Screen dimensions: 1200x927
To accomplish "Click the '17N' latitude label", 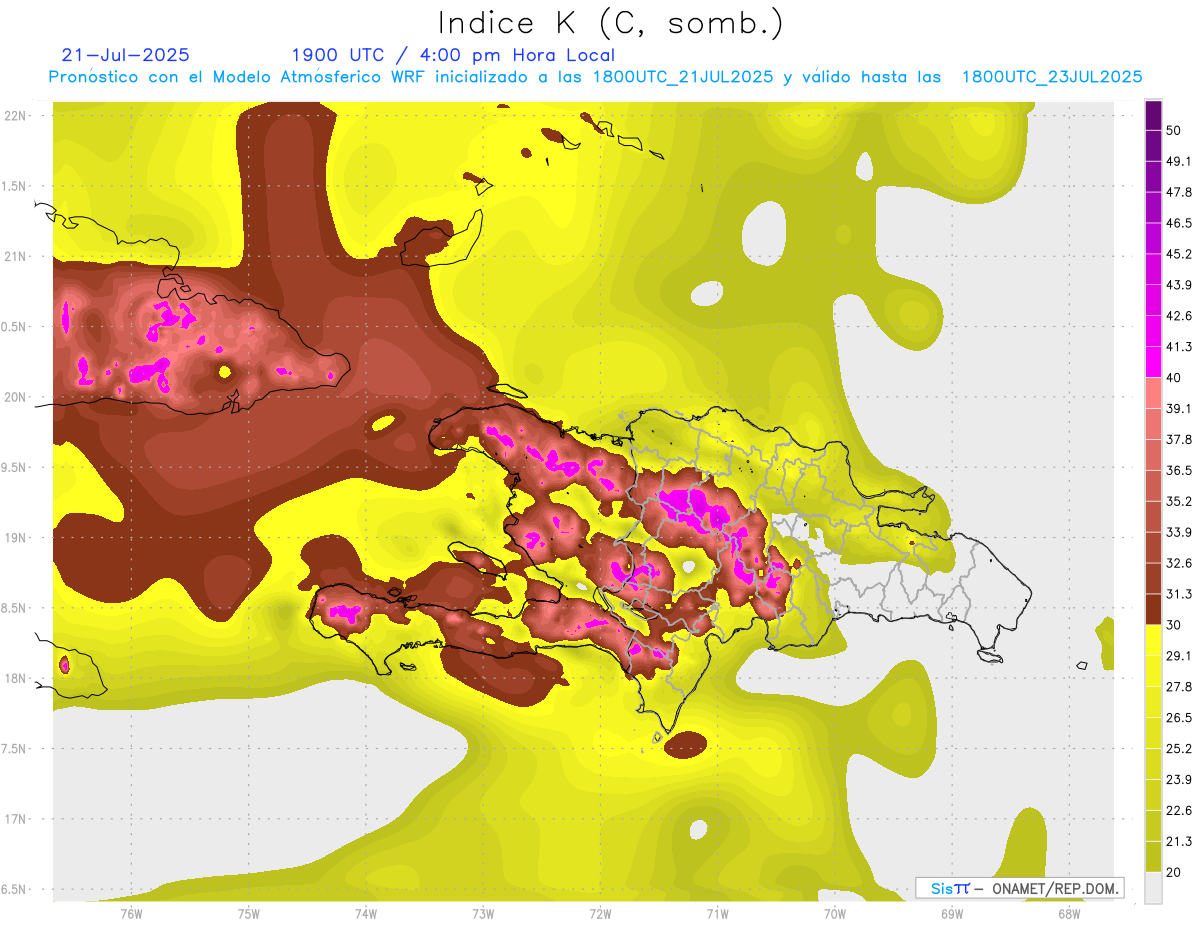I will pyautogui.click(x=15, y=819).
